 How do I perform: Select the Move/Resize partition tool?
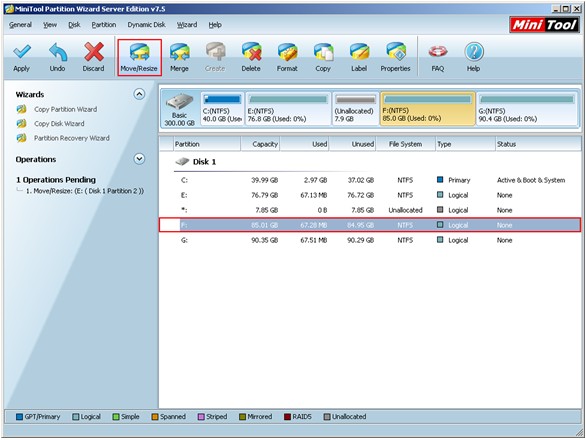139,58
